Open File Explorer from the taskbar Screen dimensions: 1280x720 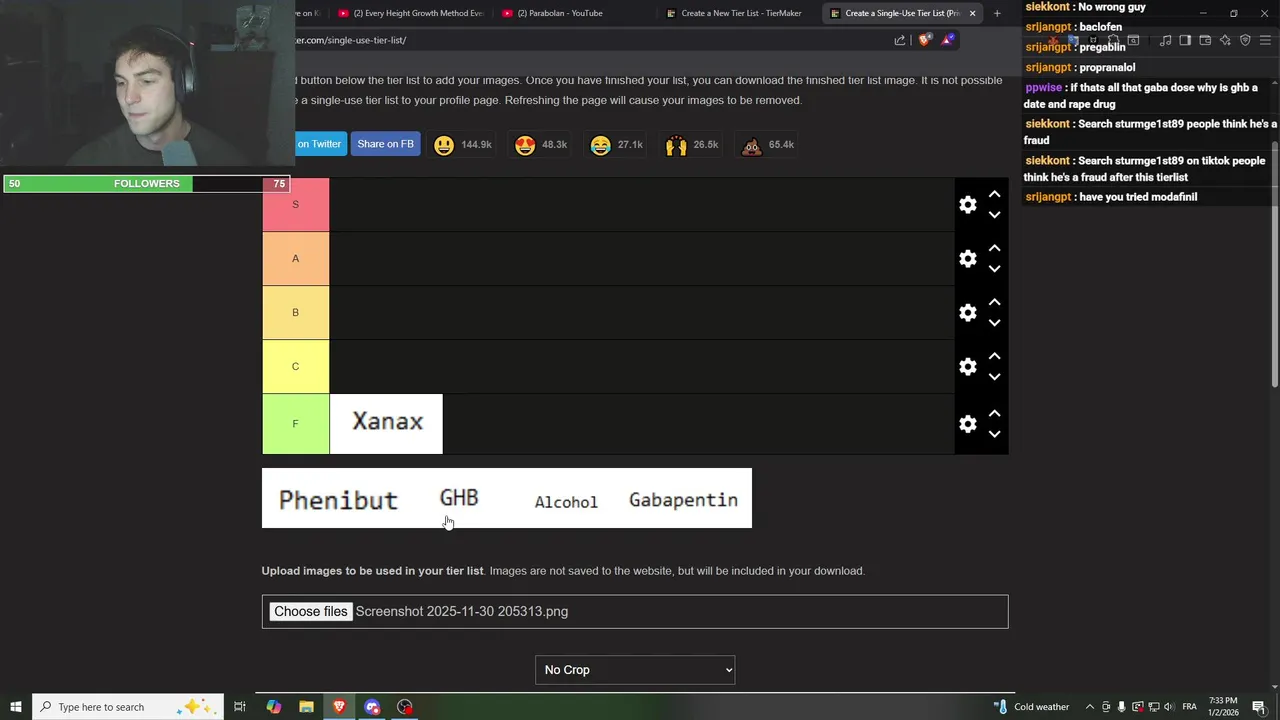pyautogui.click(x=306, y=707)
